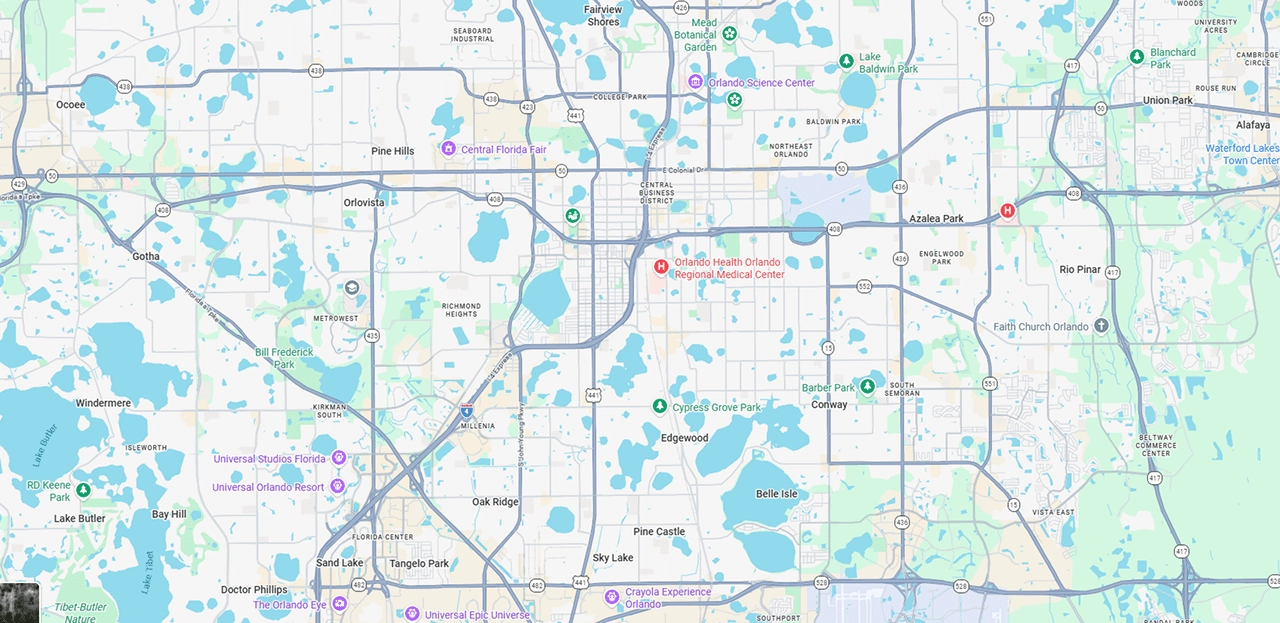This screenshot has height=623, width=1280.
Task: Click the Belle Isle label
Action: [x=777, y=494]
